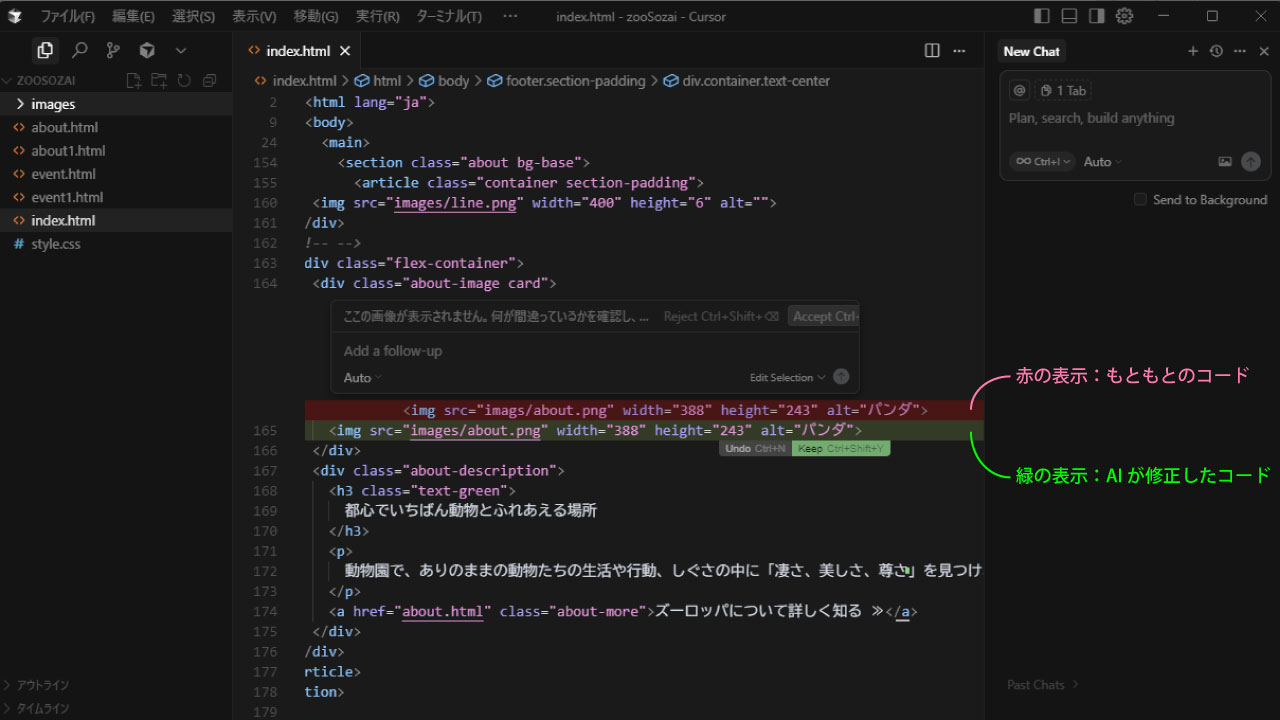Image resolution: width=1280 pixels, height=720 pixels.
Task: Click the inline prompt send arrow button
Action: 841,377
